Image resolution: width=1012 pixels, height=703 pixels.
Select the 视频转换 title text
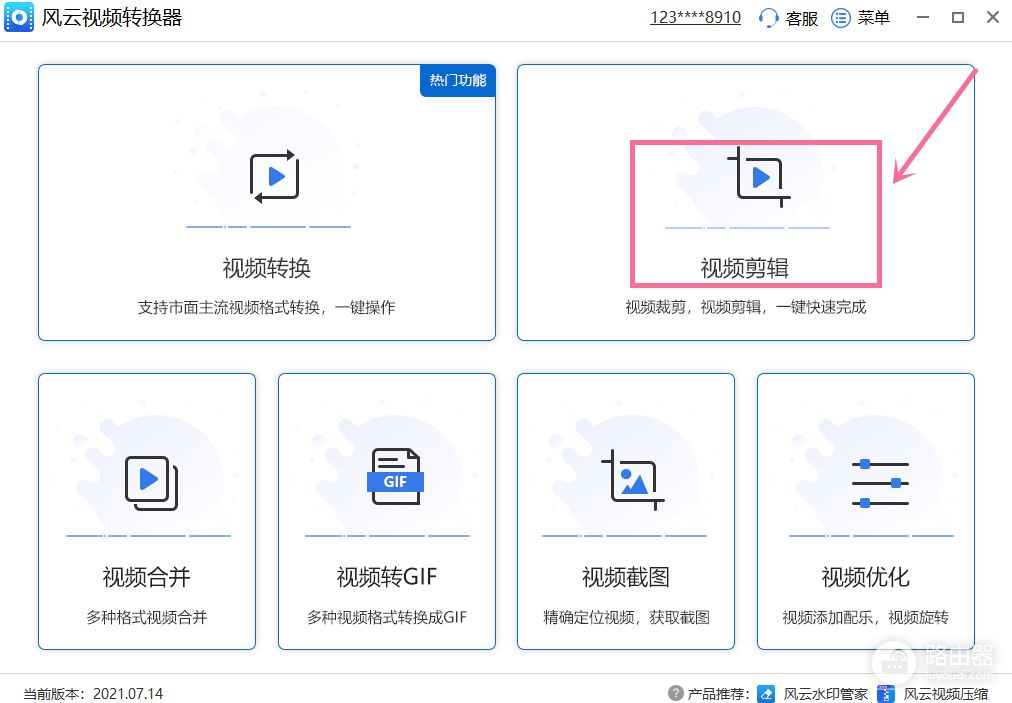(266, 268)
